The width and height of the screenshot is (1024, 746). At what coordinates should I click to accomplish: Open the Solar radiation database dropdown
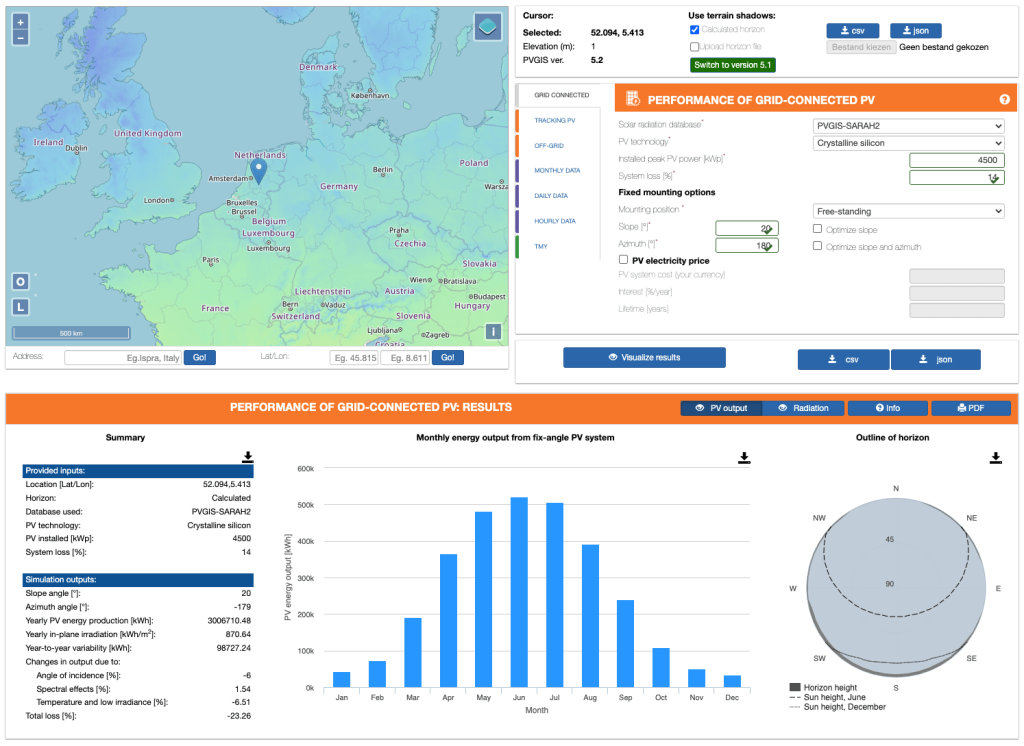click(908, 126)
